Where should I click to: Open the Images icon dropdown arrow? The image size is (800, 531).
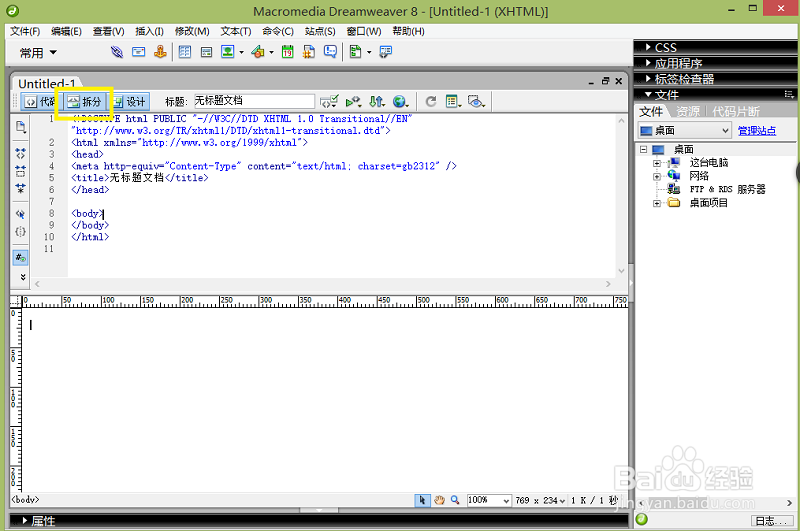pyautogui.click(x=241, y=52)
